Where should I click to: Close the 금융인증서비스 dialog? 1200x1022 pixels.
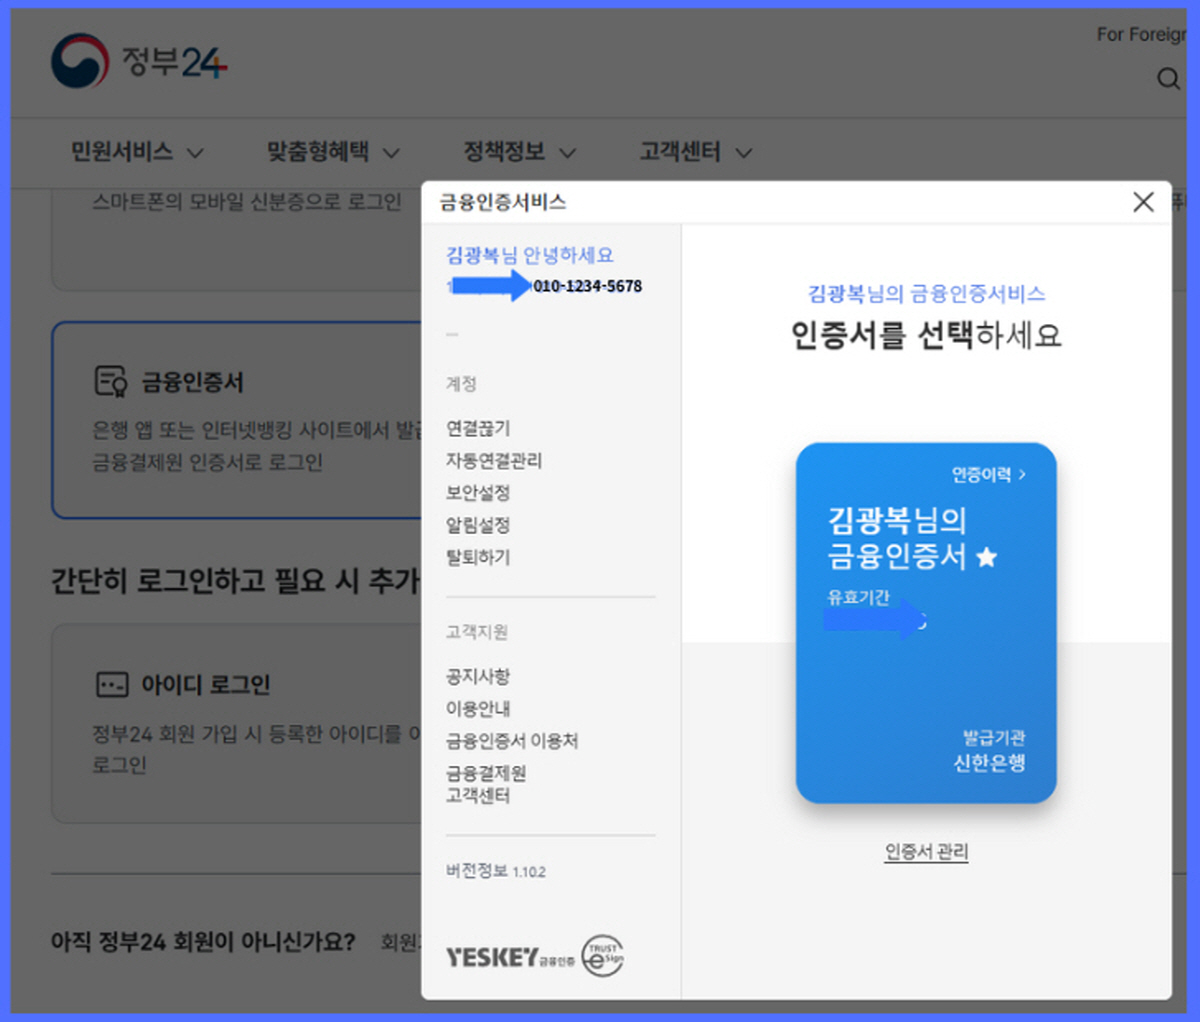tap(1143, 202)
